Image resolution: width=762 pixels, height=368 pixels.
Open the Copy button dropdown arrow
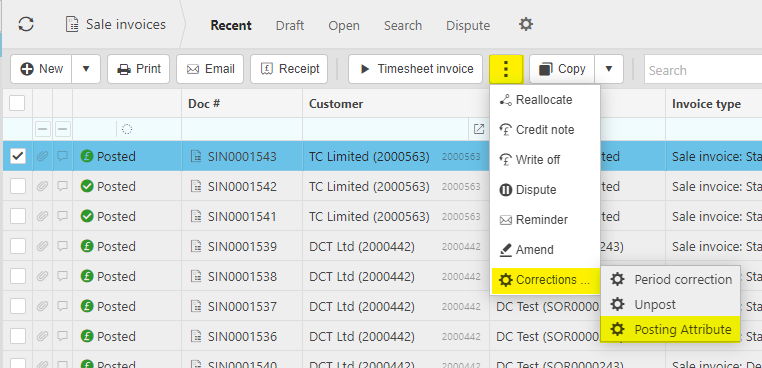608,69
